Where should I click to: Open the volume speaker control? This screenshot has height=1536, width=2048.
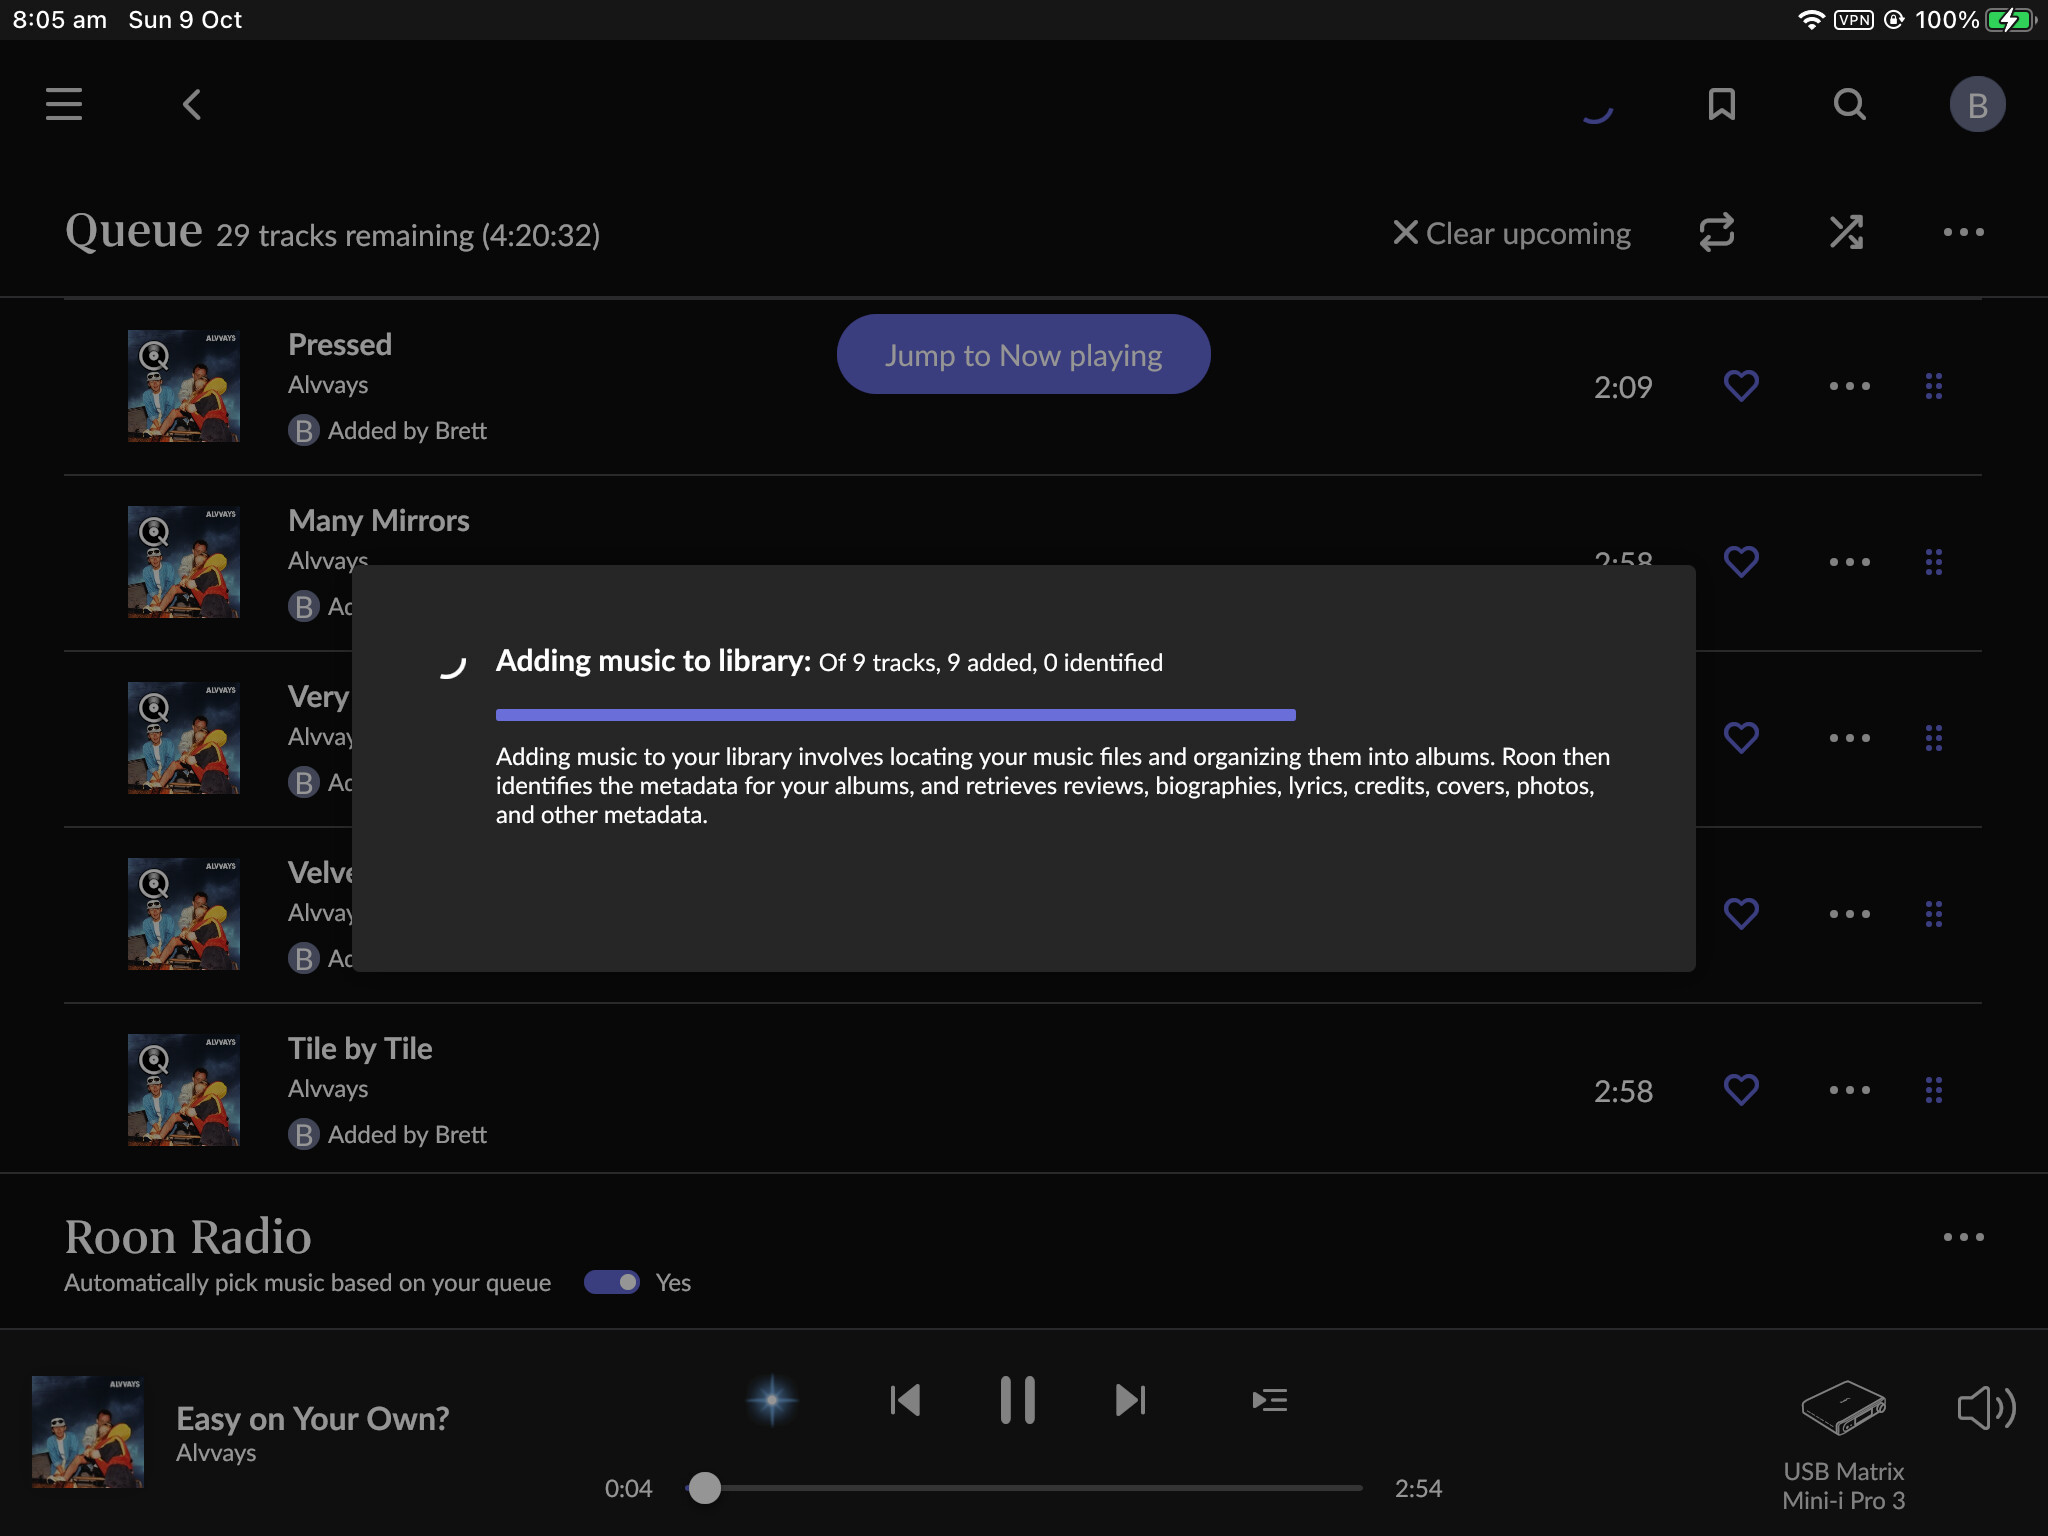(x=1985, y=1408)
